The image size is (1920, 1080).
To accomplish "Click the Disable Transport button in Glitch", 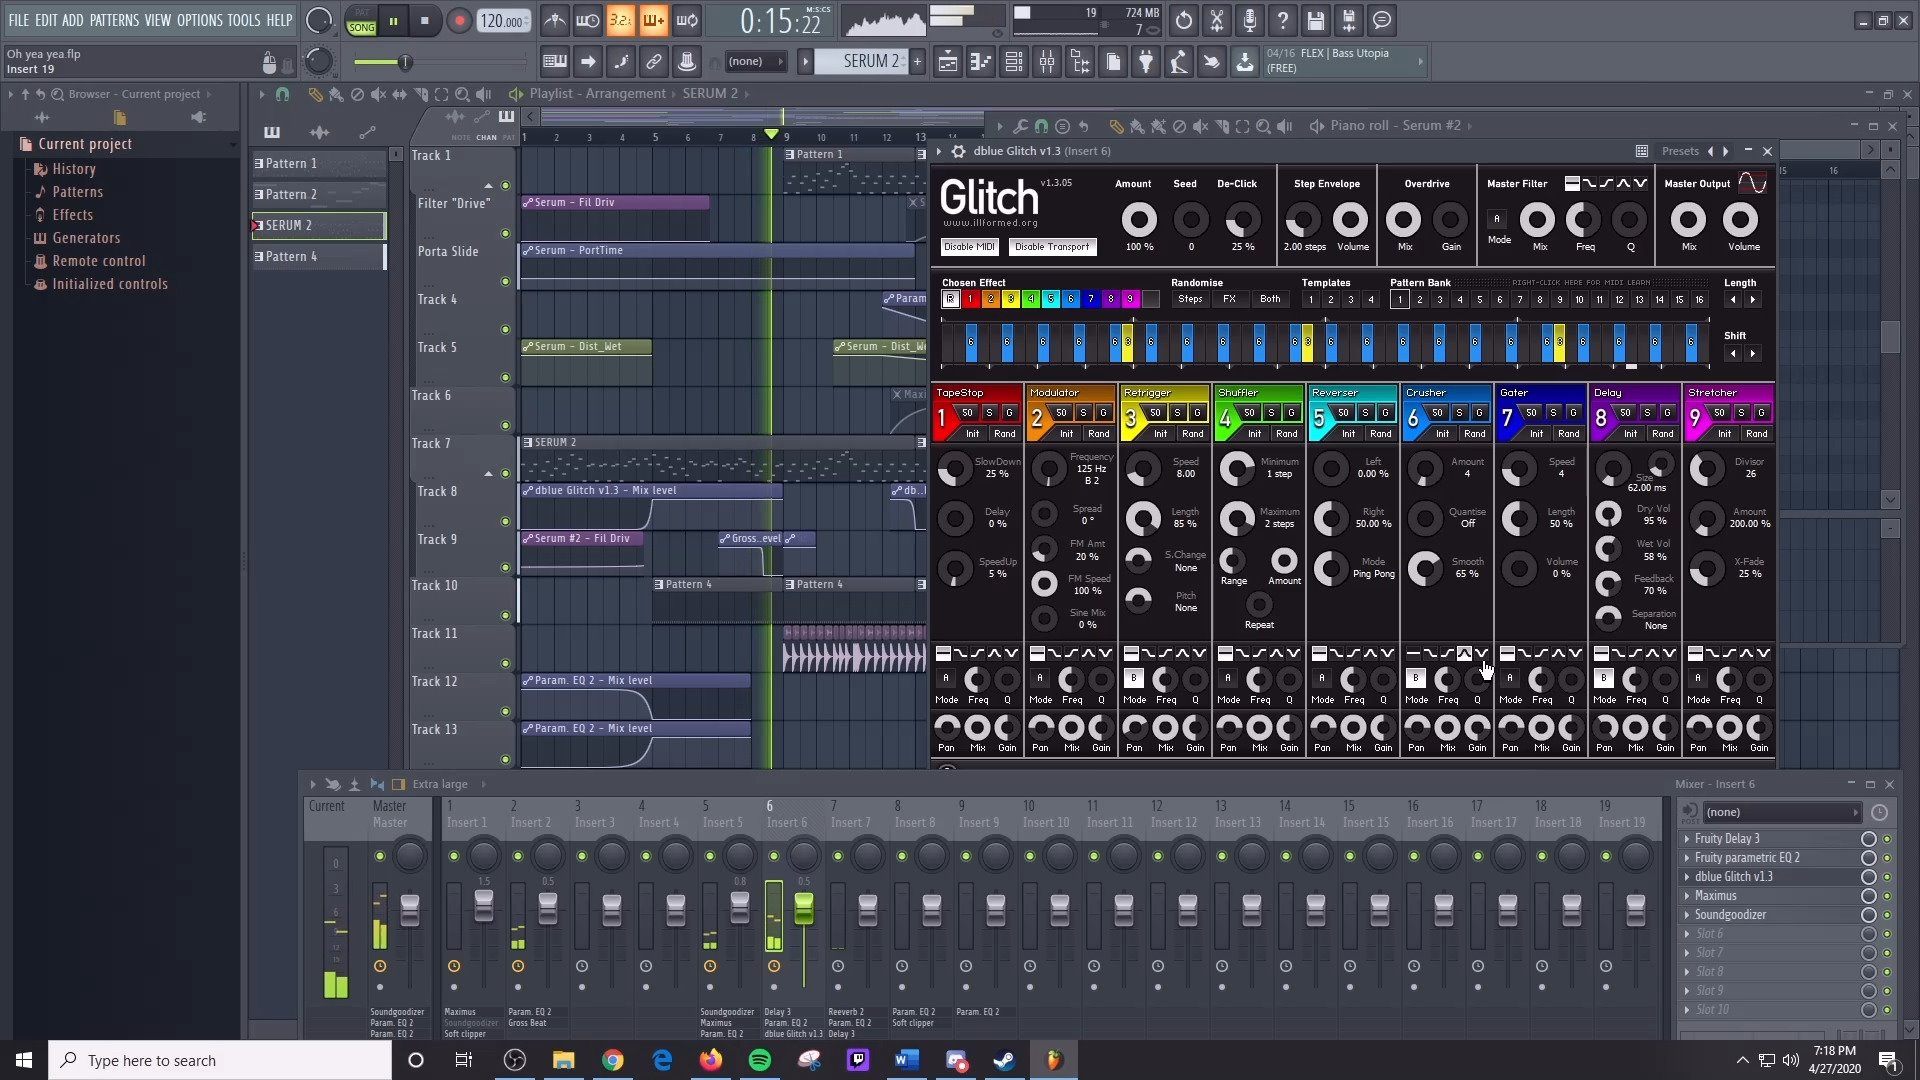I will tap(1052, 247).
